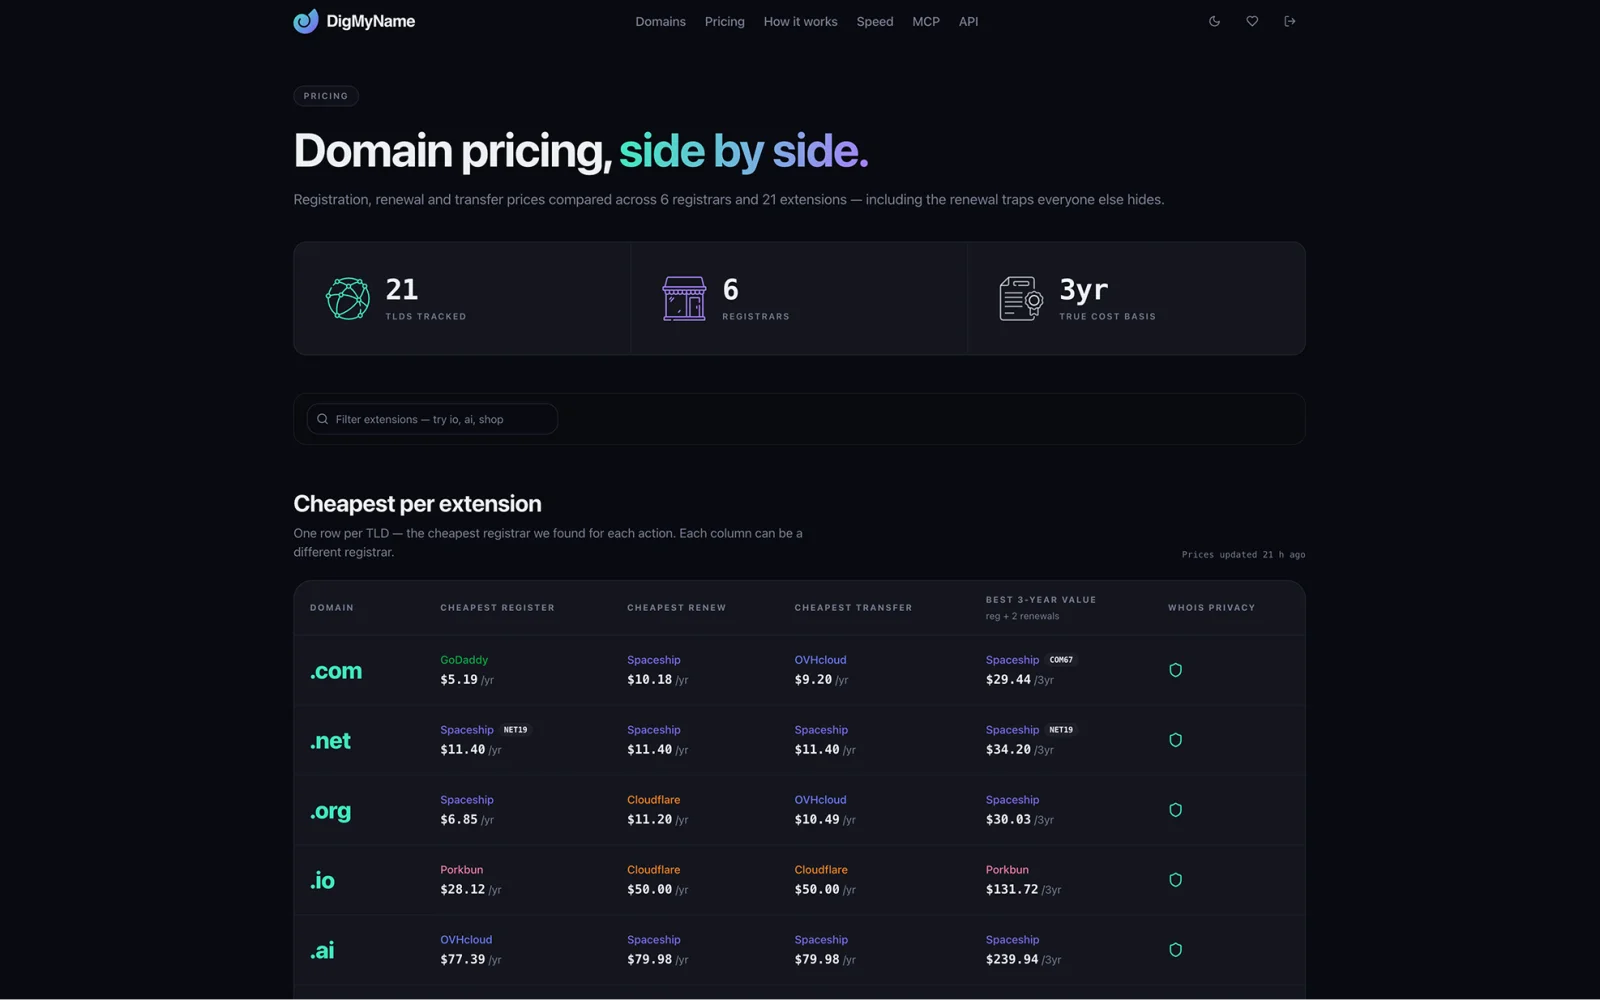Click Spaceship cheapest renew for .ai
1600x1000 pixels.
[654, 940]
